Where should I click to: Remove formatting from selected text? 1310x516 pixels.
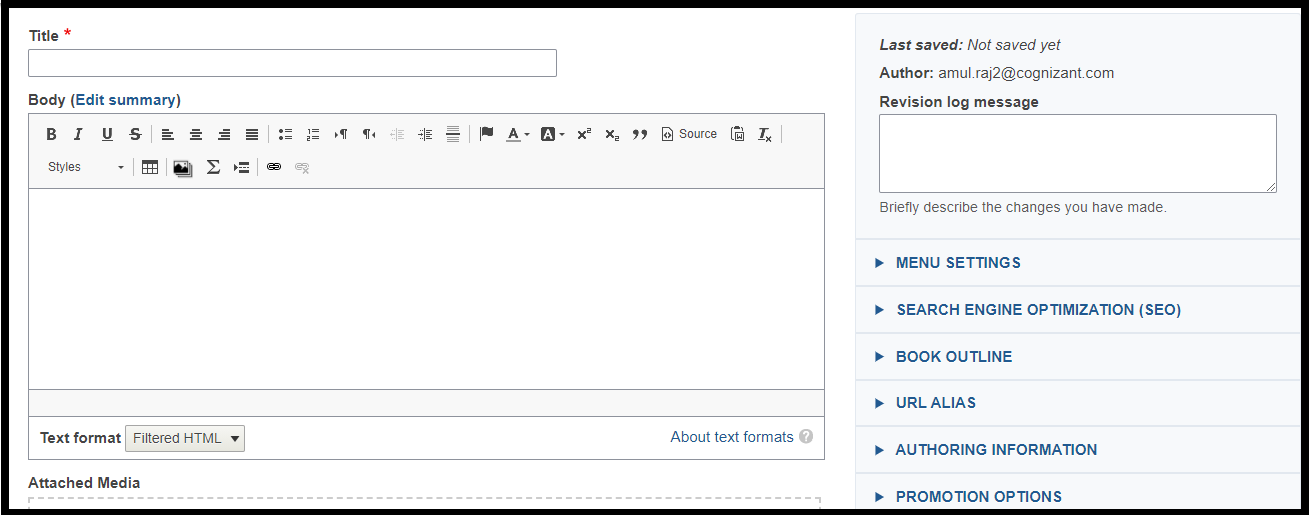[x=765, y=134]
